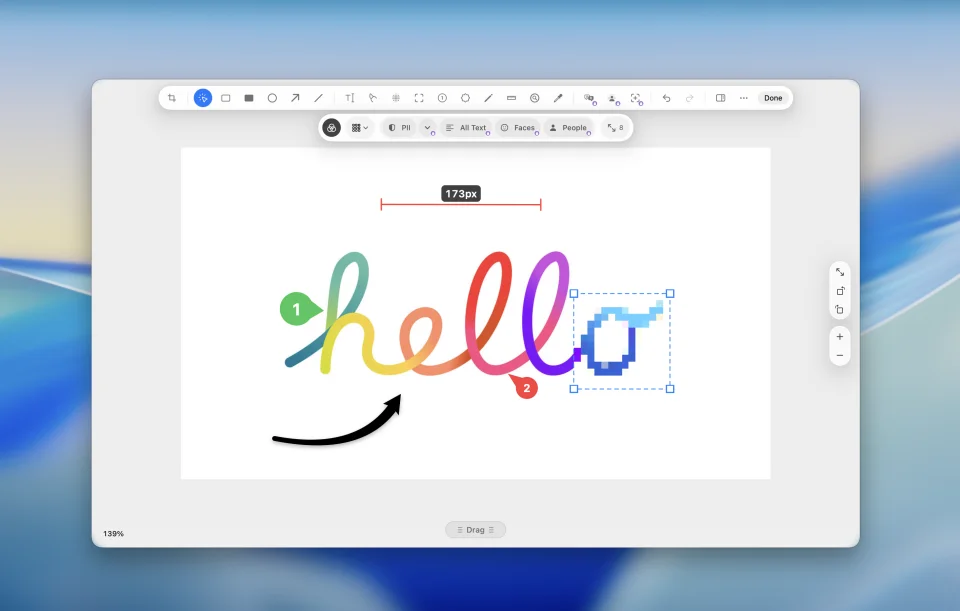The image size is (960, 611).
Task: Click the auto-redact person icon in top toolbar
Action: (x=612, y=98)
